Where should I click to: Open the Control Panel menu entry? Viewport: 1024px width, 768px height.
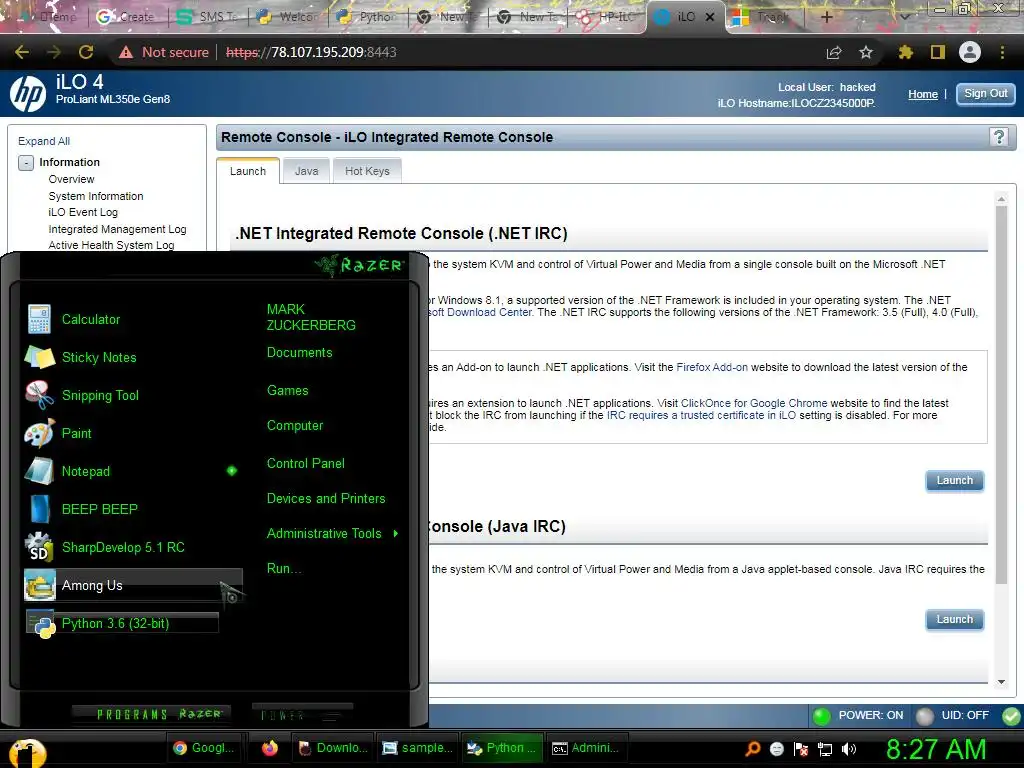click(x=306, y=463)
